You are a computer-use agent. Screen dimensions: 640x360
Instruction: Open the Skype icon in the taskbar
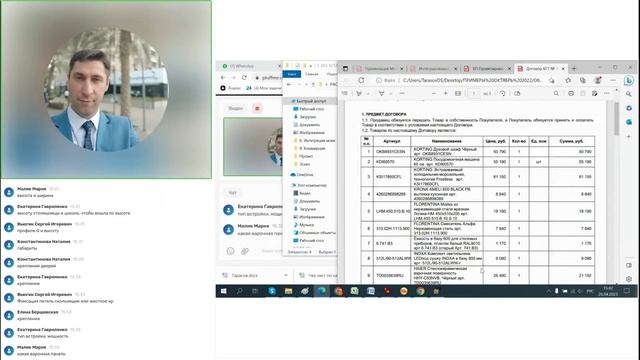tap(272, 291)
